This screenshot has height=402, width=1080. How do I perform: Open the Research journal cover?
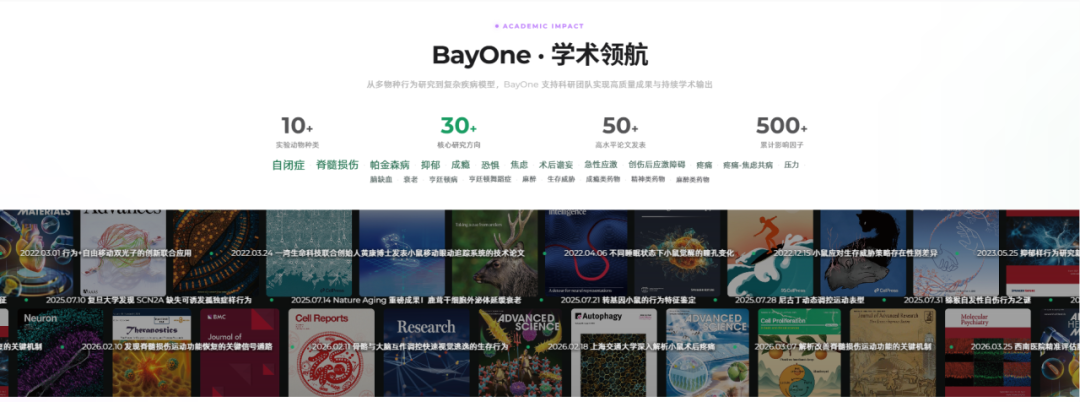pos(426,352)
